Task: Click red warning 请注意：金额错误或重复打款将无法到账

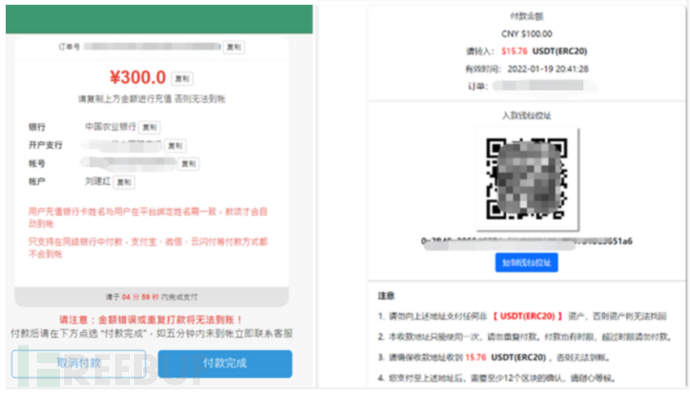Action: pyautogui.click(x=151, y=320)
